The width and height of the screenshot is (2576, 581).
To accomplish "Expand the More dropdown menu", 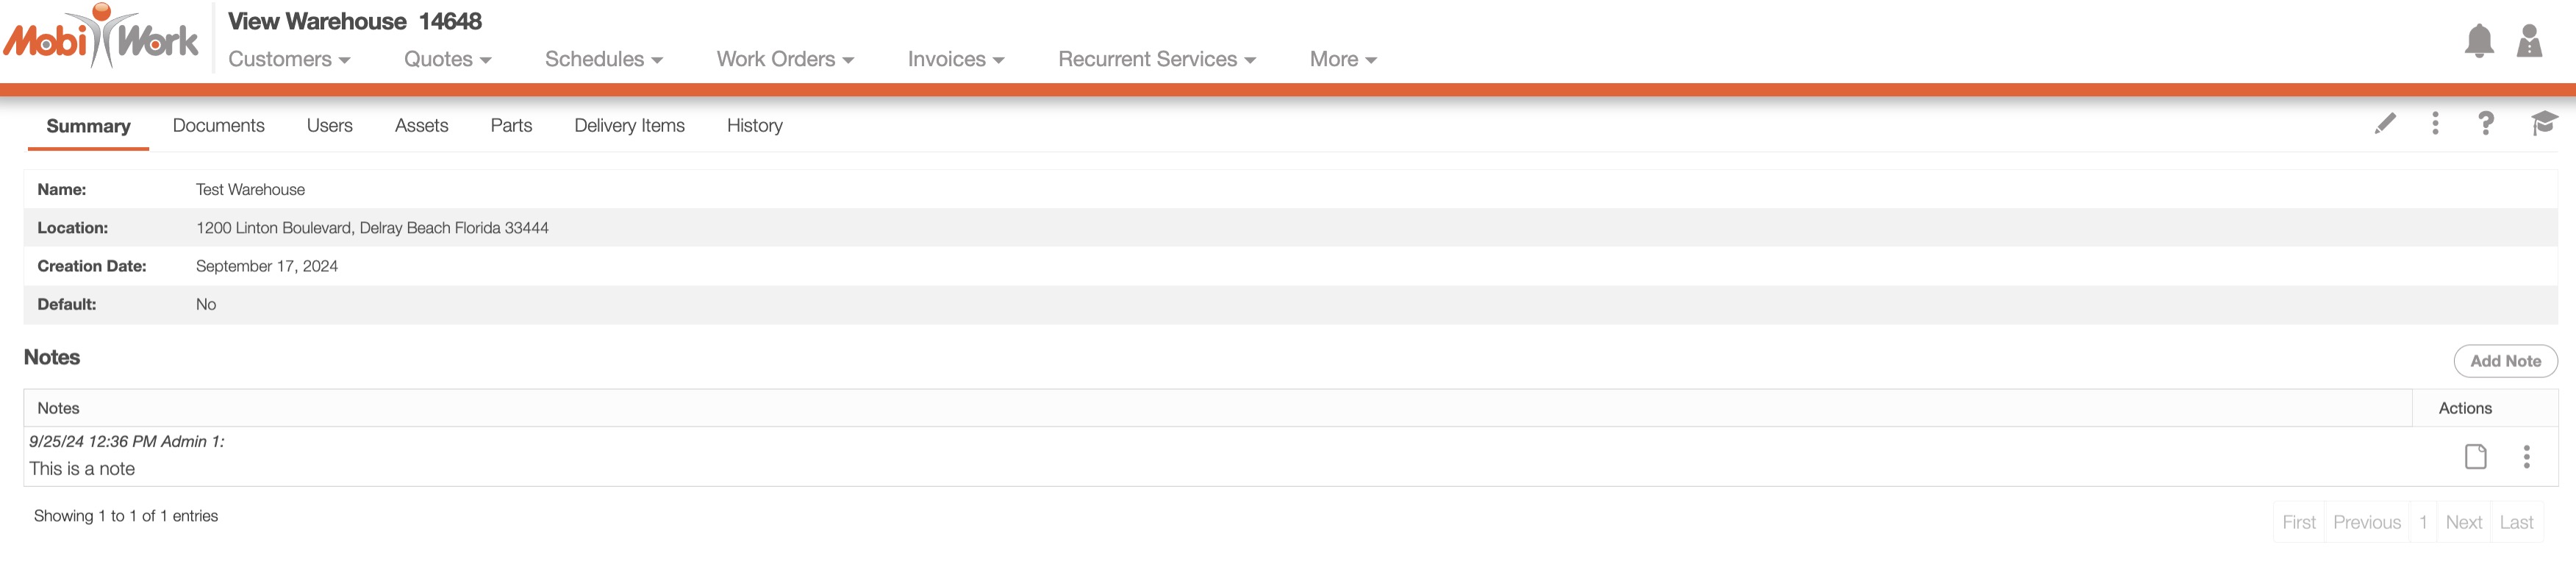I will point(1343,59).
